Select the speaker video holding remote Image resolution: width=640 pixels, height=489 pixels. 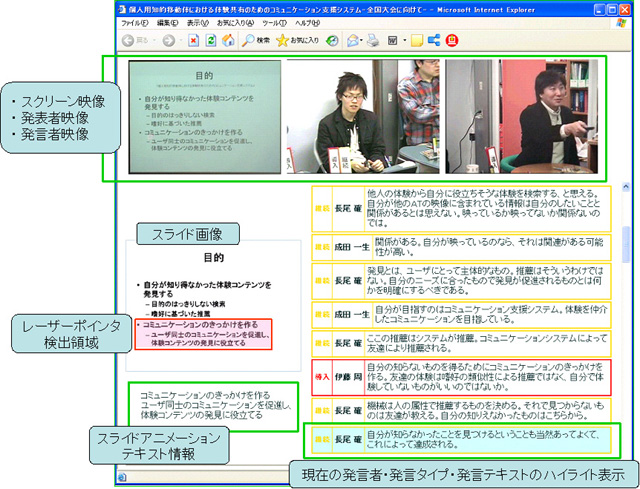tap(521, 117)
